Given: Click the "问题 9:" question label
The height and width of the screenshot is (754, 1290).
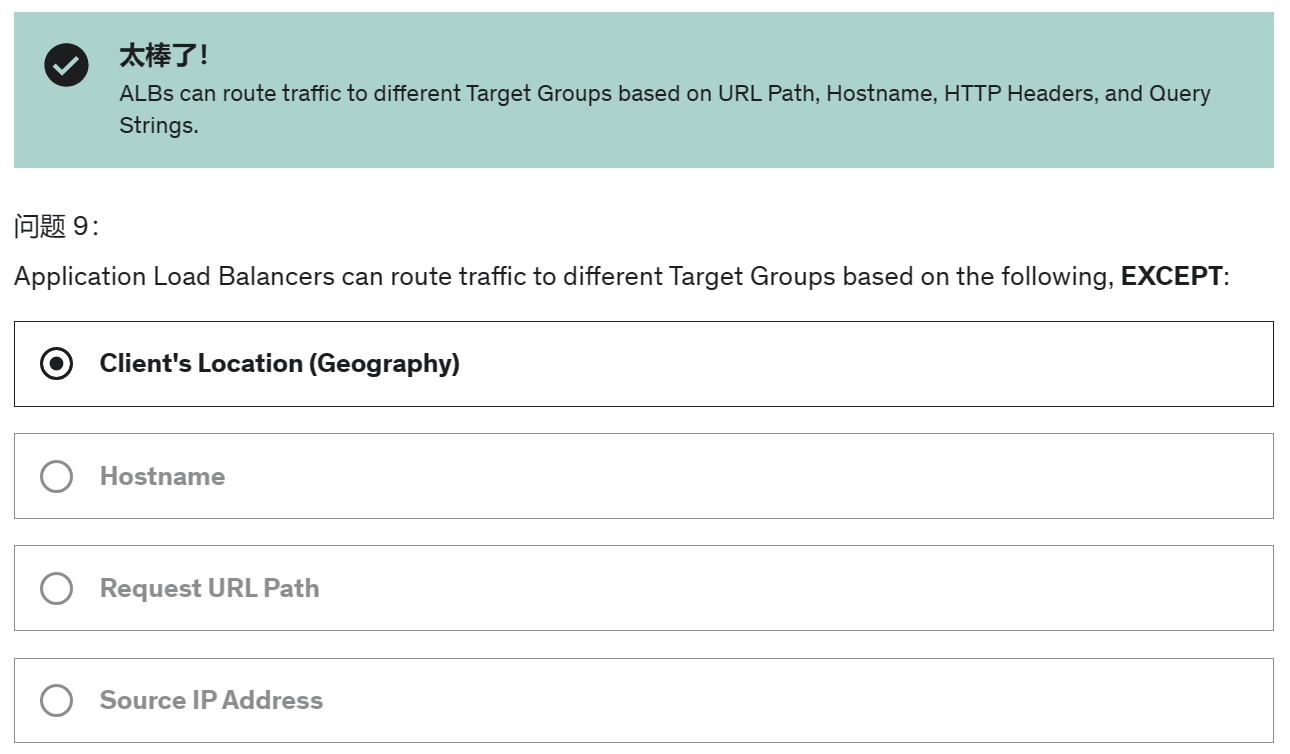Looking at the screenshot, I should point(56,227).
